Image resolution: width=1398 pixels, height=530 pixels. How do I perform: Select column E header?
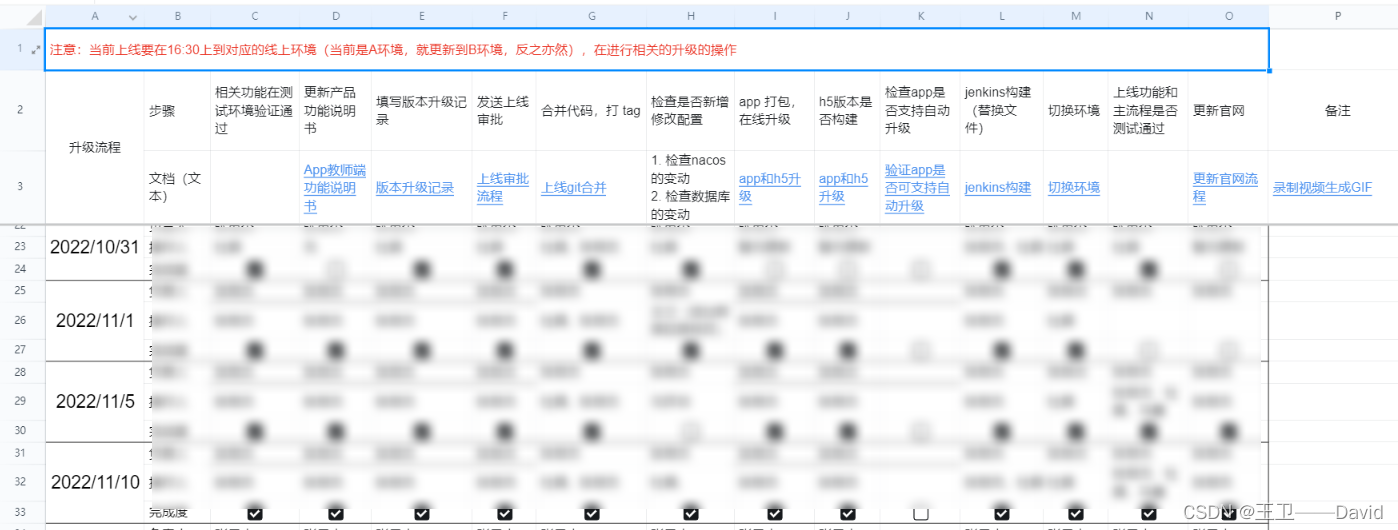point(421,17)
